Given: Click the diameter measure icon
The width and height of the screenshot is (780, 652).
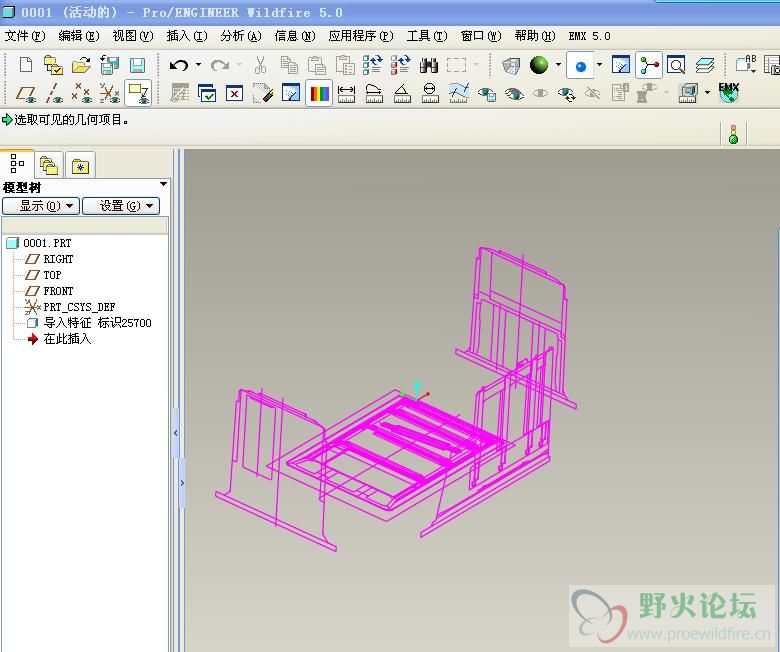Looking at the screenshot, I should pyautogui.click(x=430, y=93).
